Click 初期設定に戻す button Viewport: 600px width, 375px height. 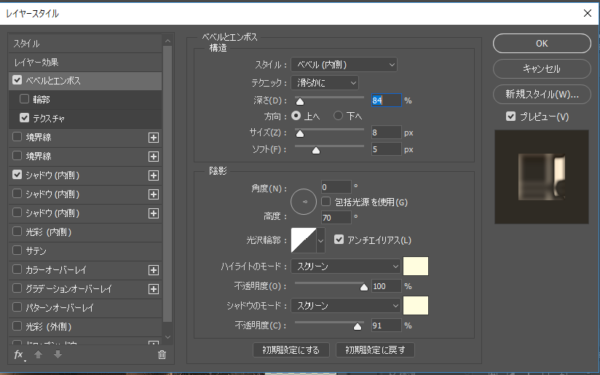375,350
